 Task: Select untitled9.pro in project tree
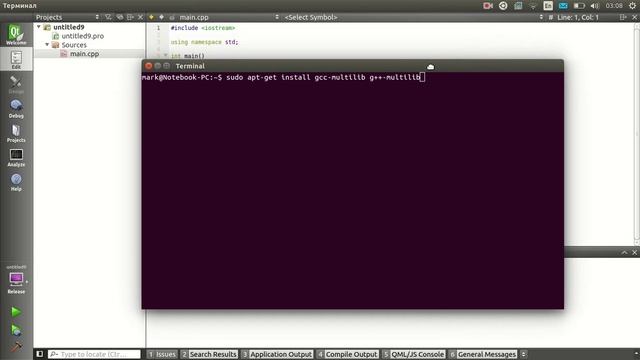82,36
